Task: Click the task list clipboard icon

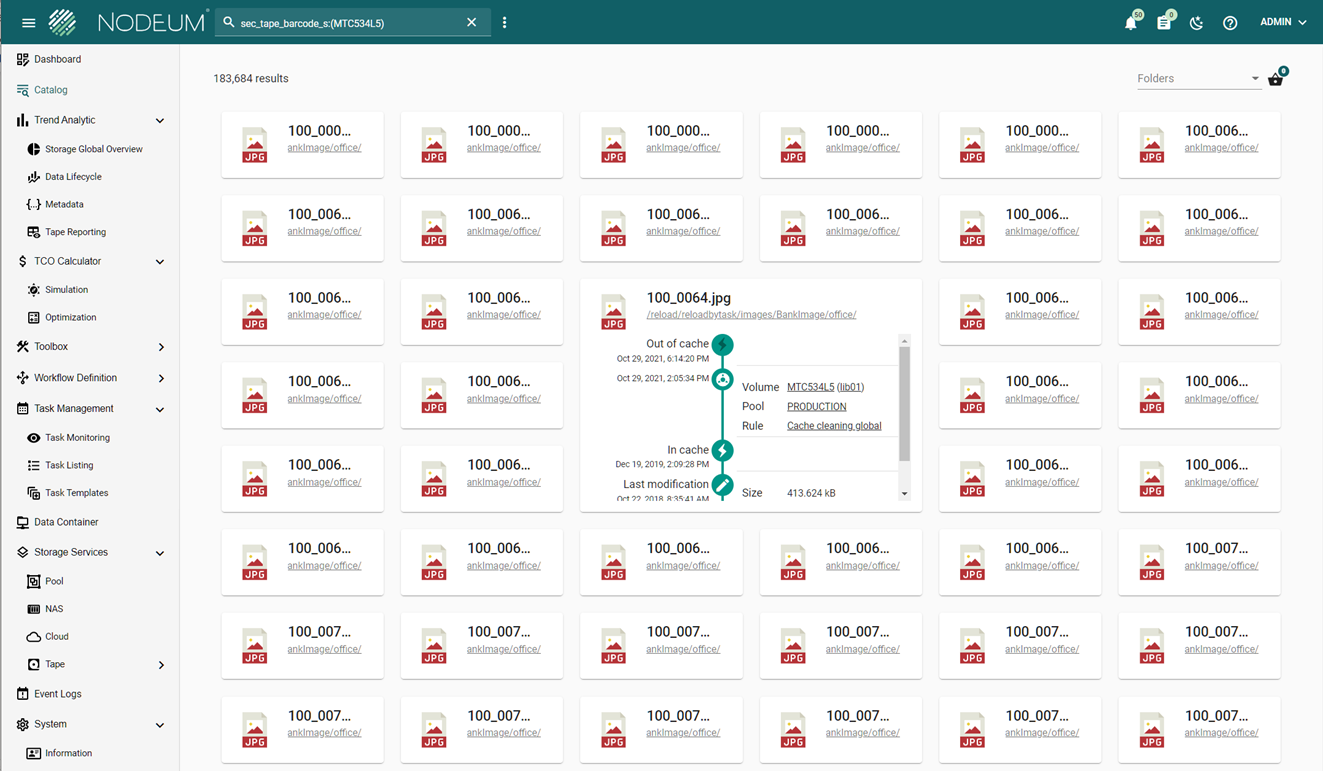Action: pyautogui.click(x=1163, y=23)
